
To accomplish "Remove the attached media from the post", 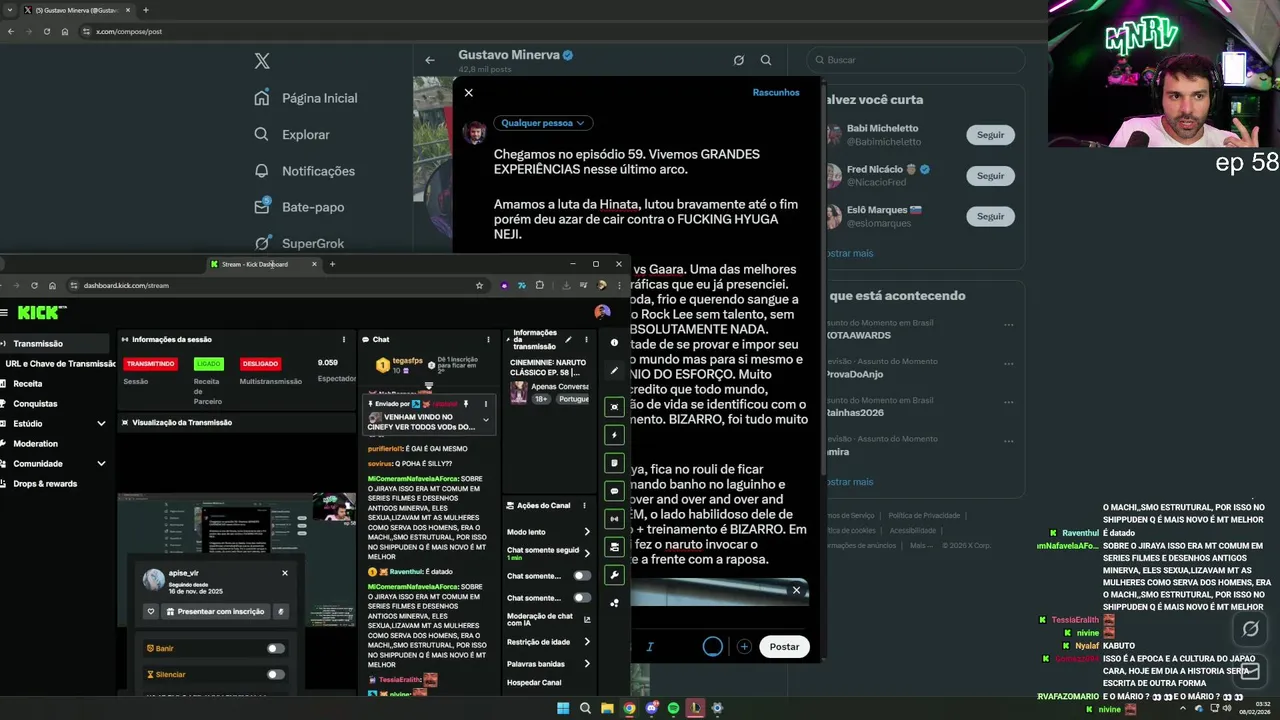I will point(796,590).
